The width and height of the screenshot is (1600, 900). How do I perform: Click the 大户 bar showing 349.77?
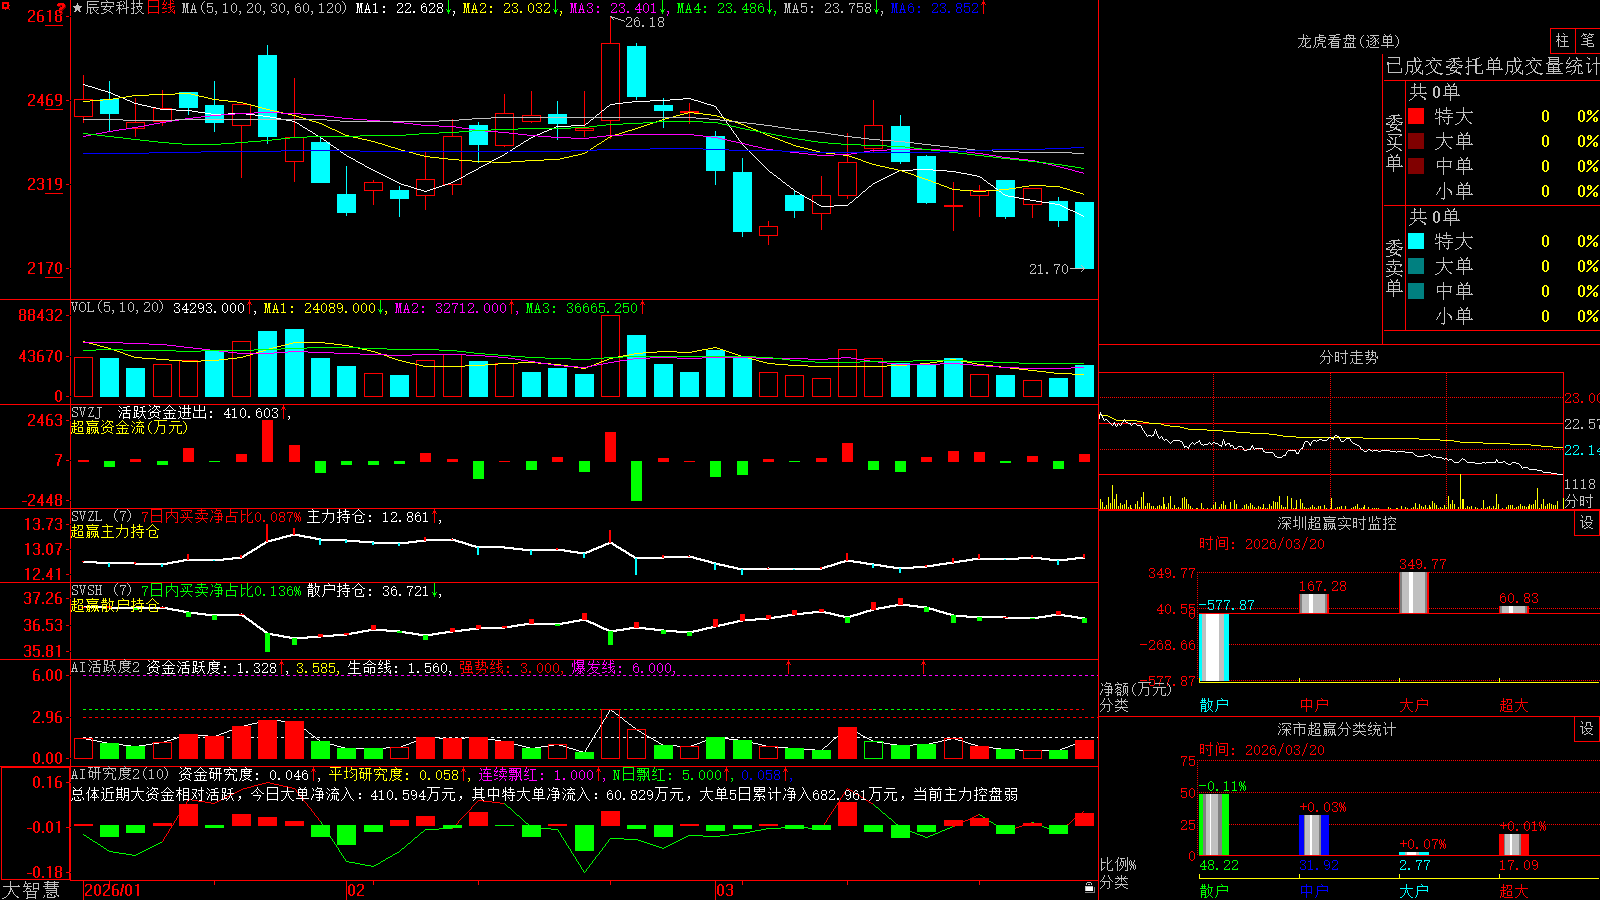(x=1414, y=592)
